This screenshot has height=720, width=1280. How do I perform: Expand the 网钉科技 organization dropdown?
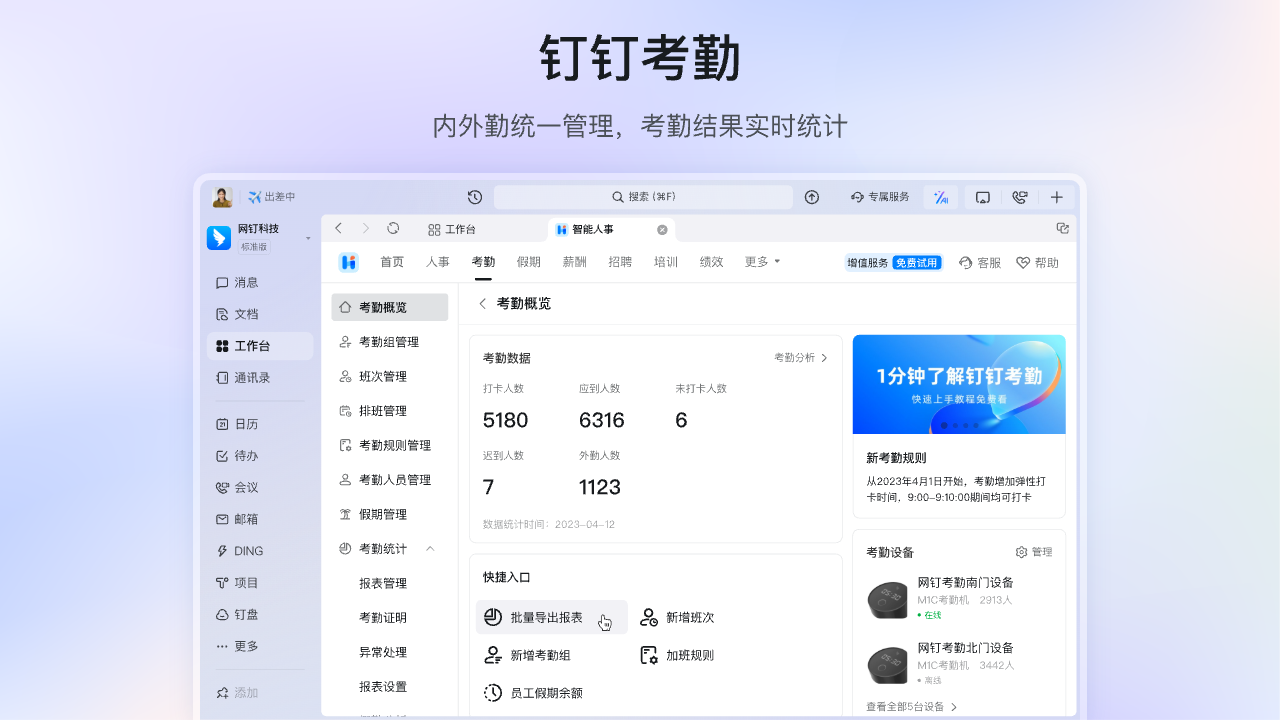click(x=308, y=238)
